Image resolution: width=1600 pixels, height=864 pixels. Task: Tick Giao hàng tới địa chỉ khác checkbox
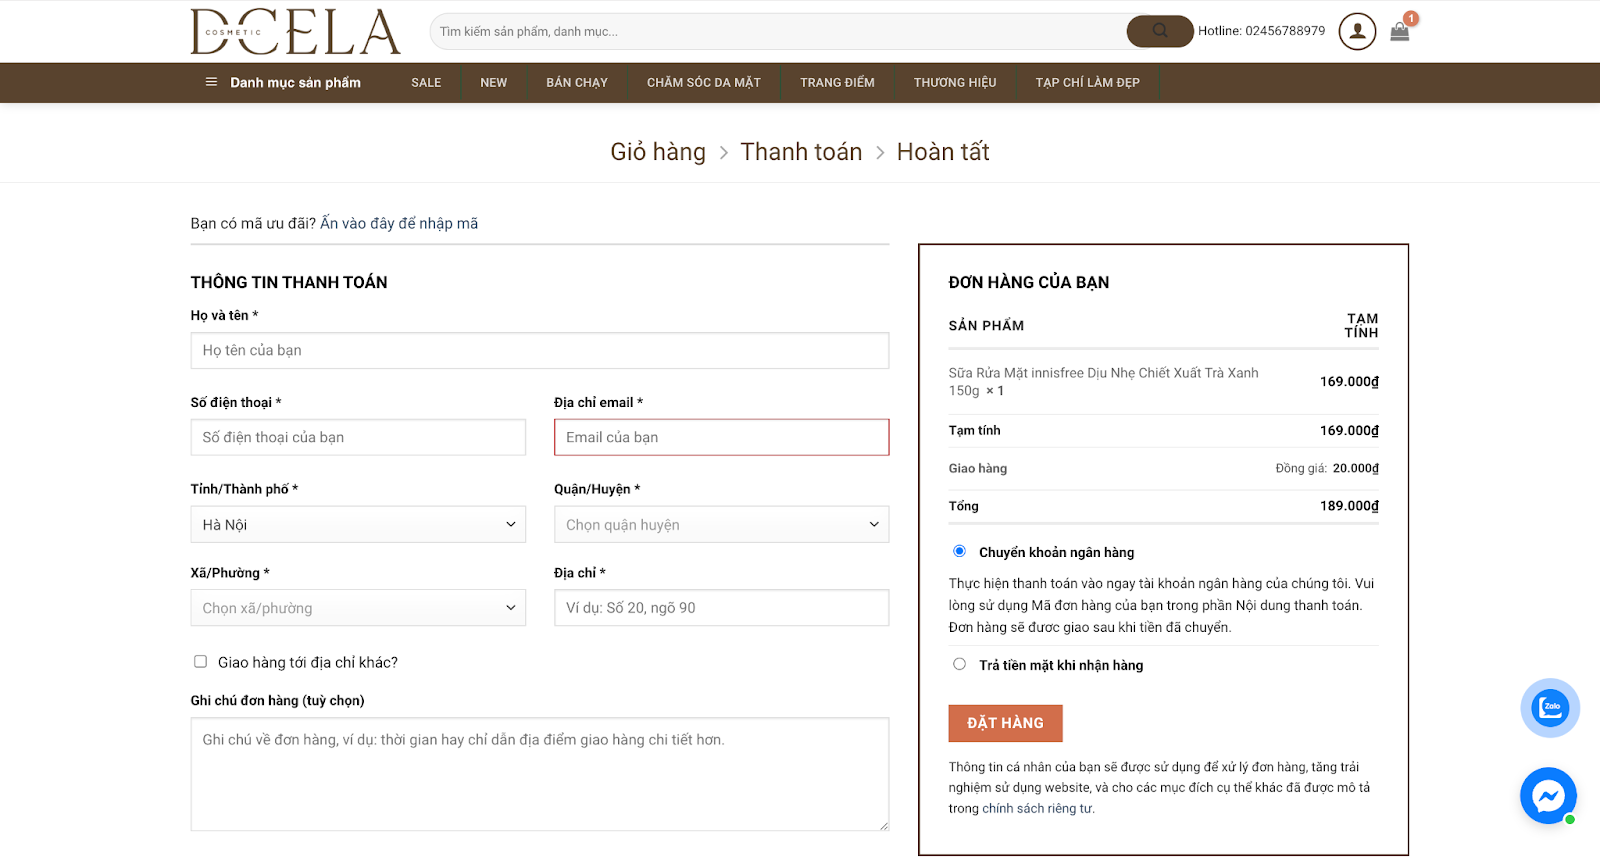point(201,662)
